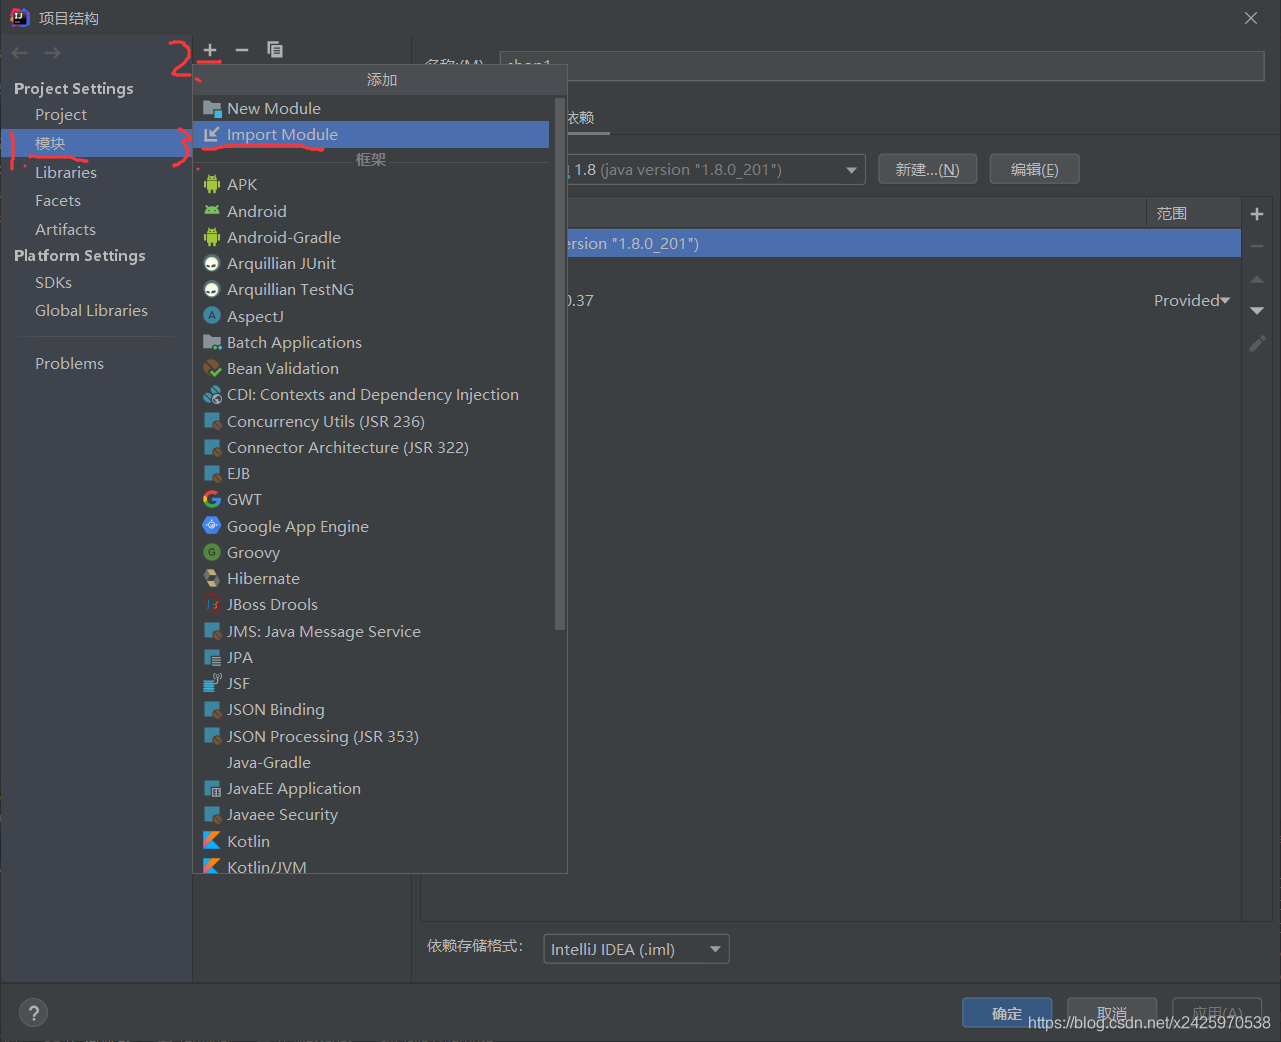The width and height of the screenshot is (1281, 1042).
Task: Click the Bean Validation checkmark icon
Action: [212, 368]
